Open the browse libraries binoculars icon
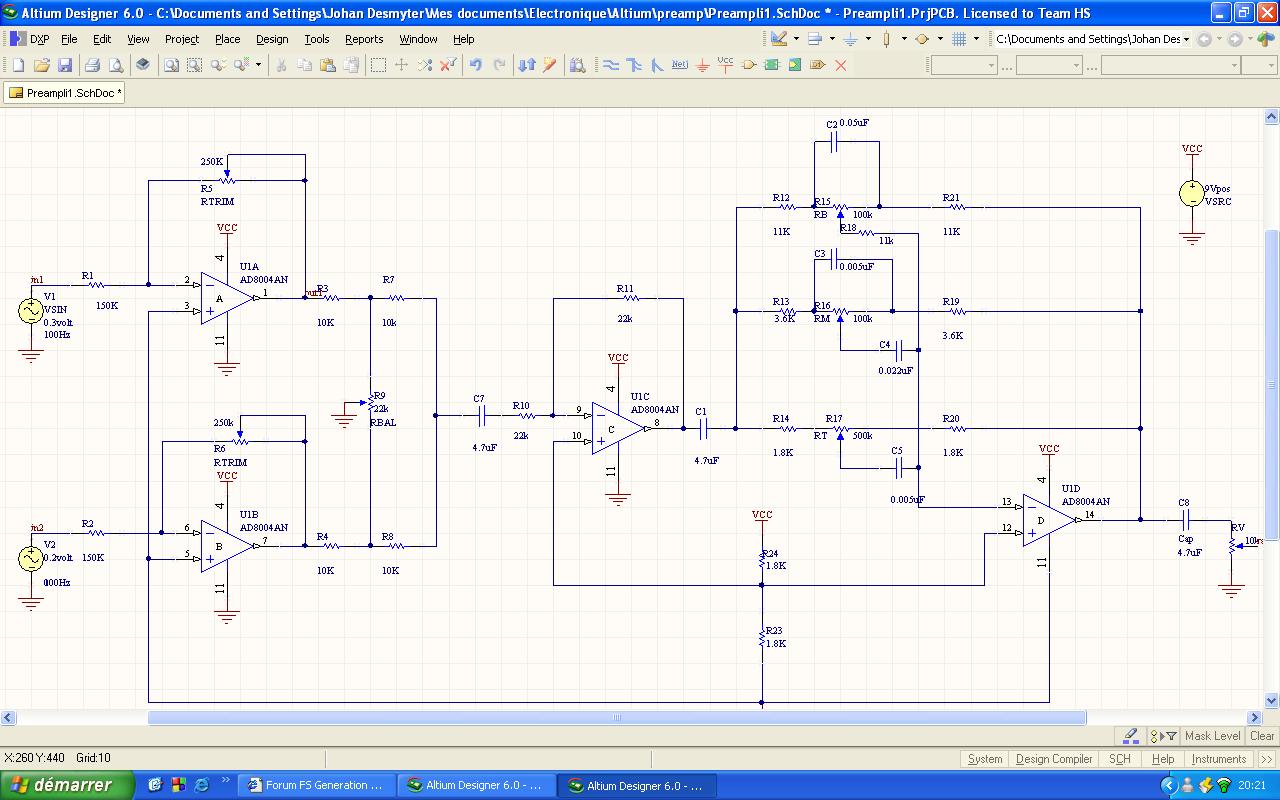The width and height of the screenshot is (1280, 800). [x=577, y=65]
